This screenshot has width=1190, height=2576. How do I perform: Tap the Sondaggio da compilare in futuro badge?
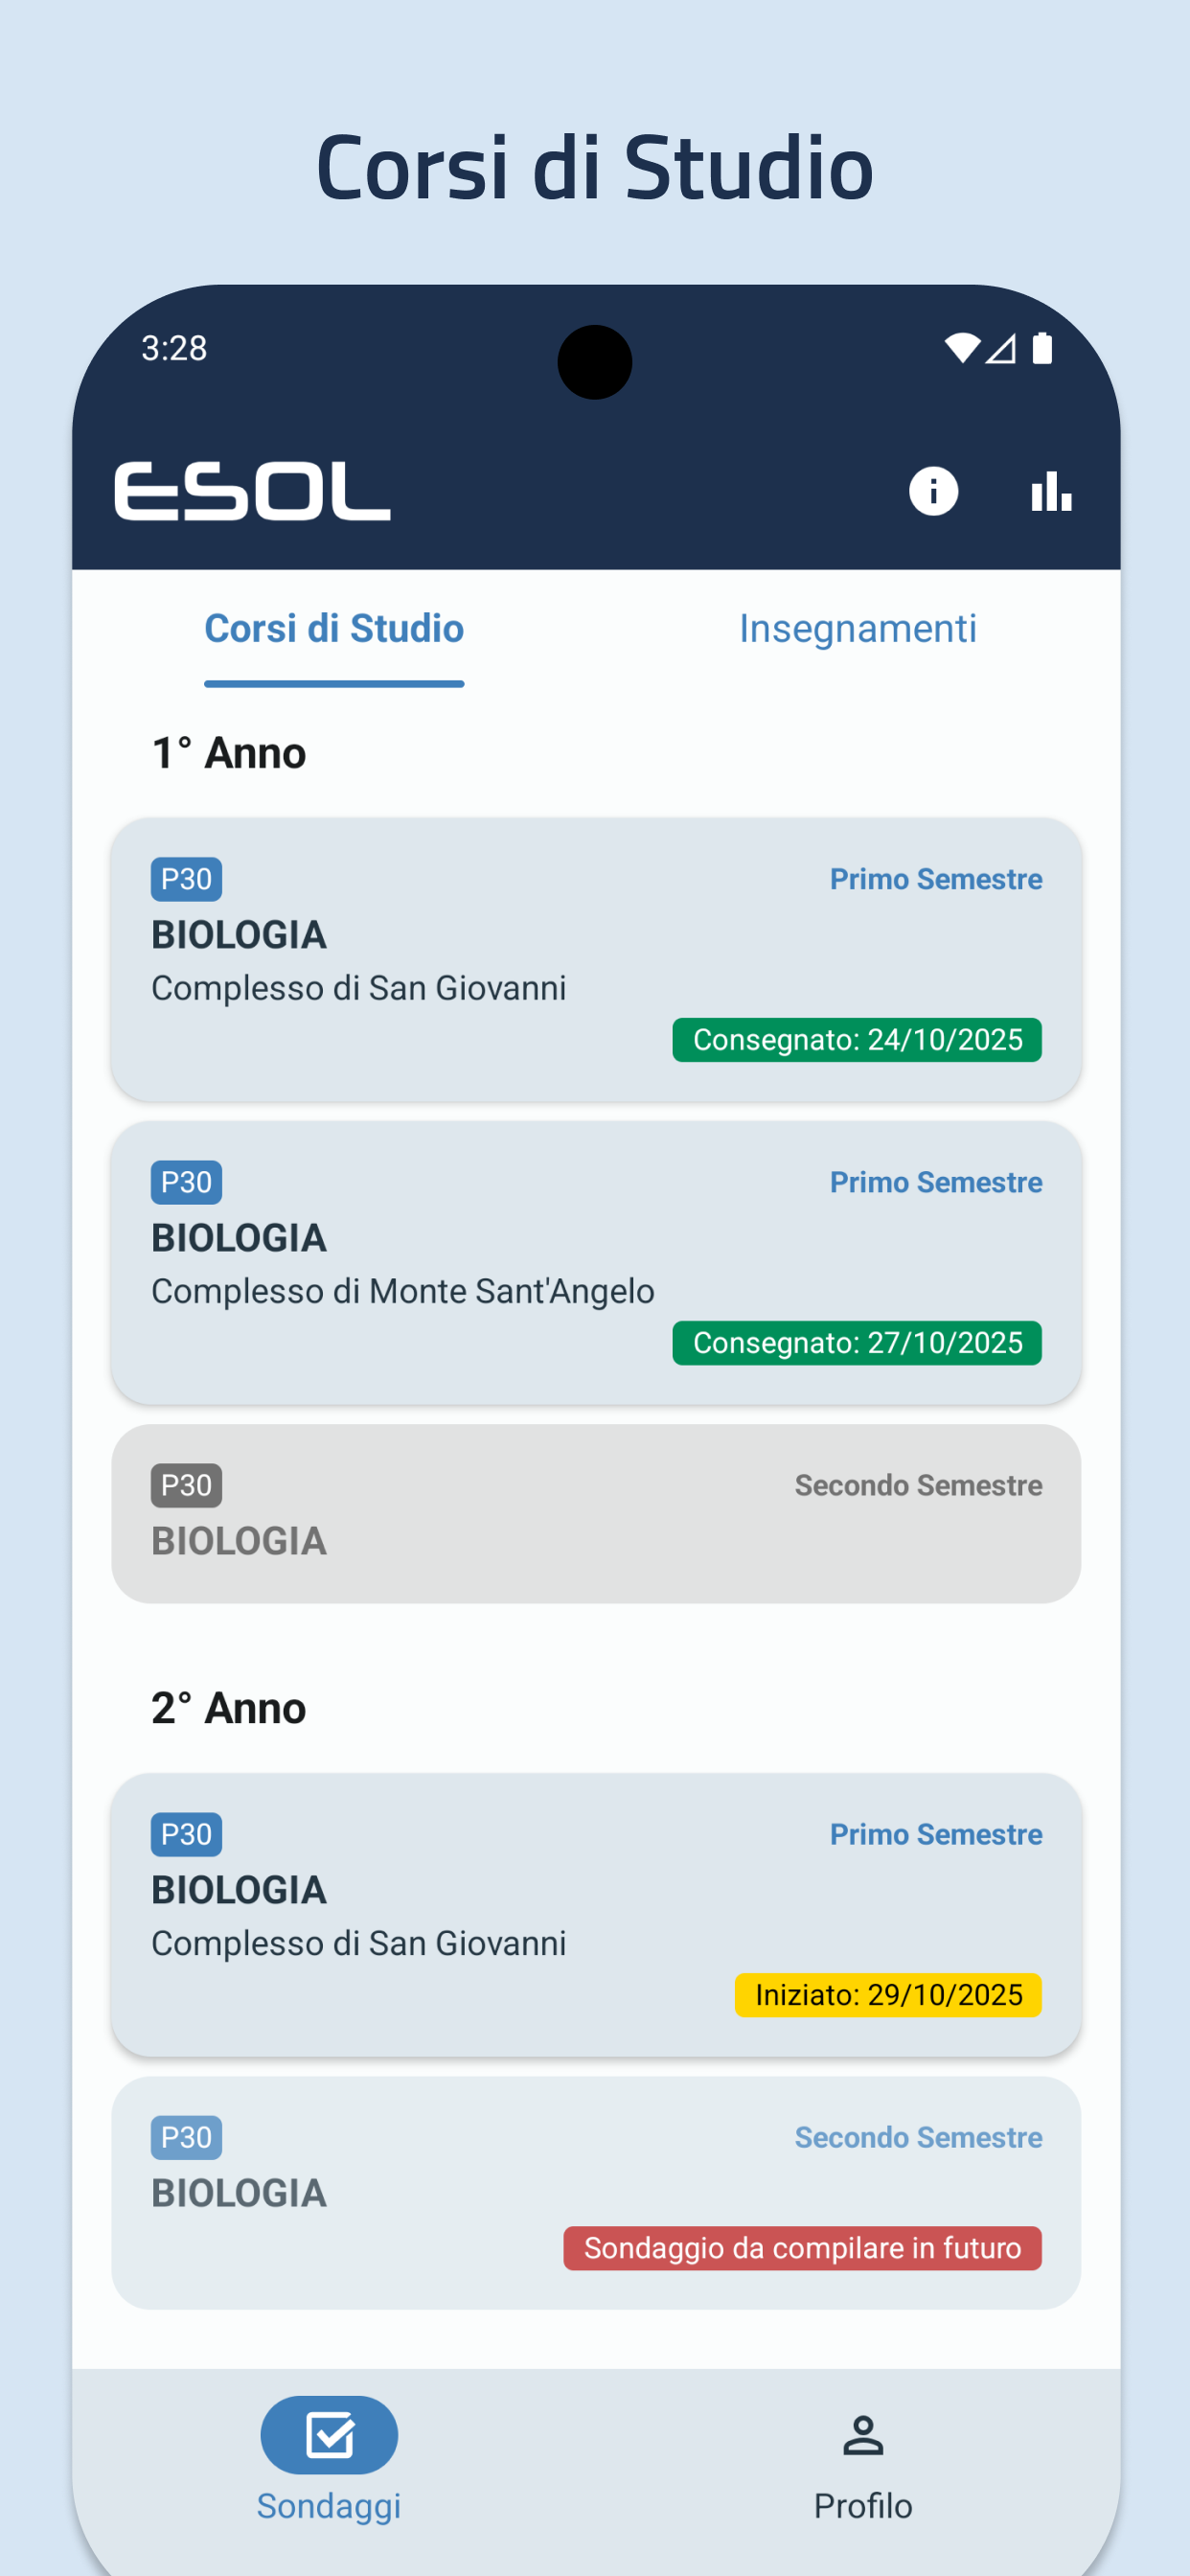[x=802, y=2248]
